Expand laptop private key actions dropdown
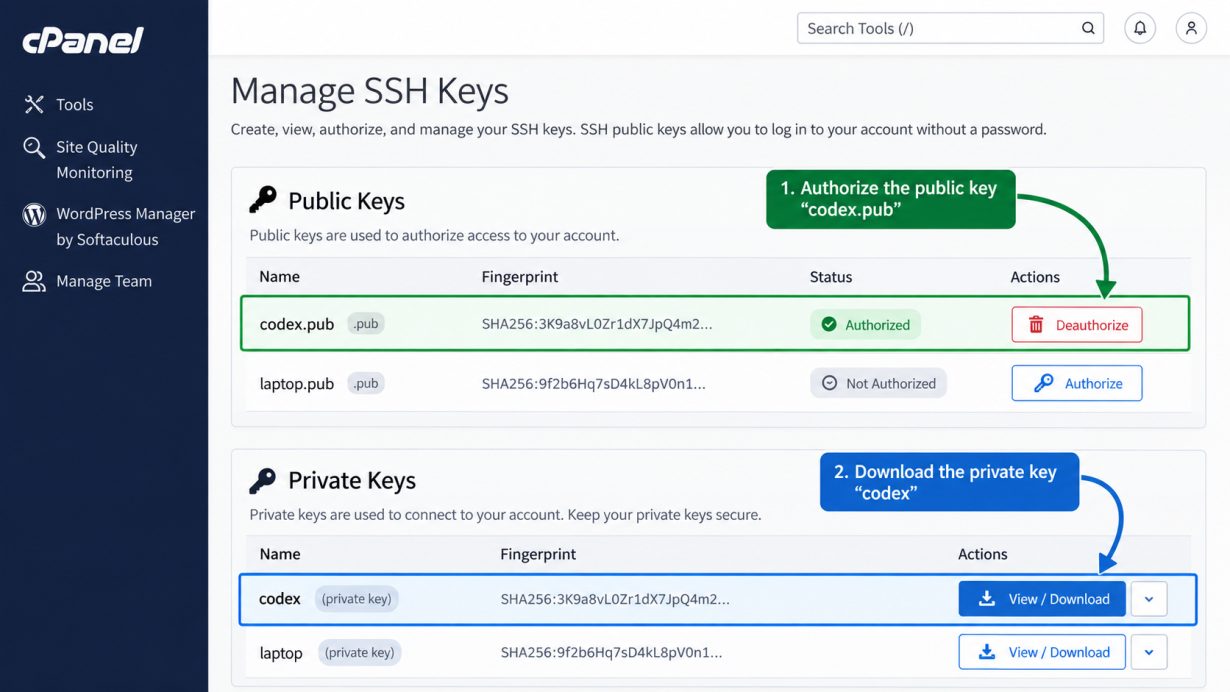 [x=1149, y=652]
